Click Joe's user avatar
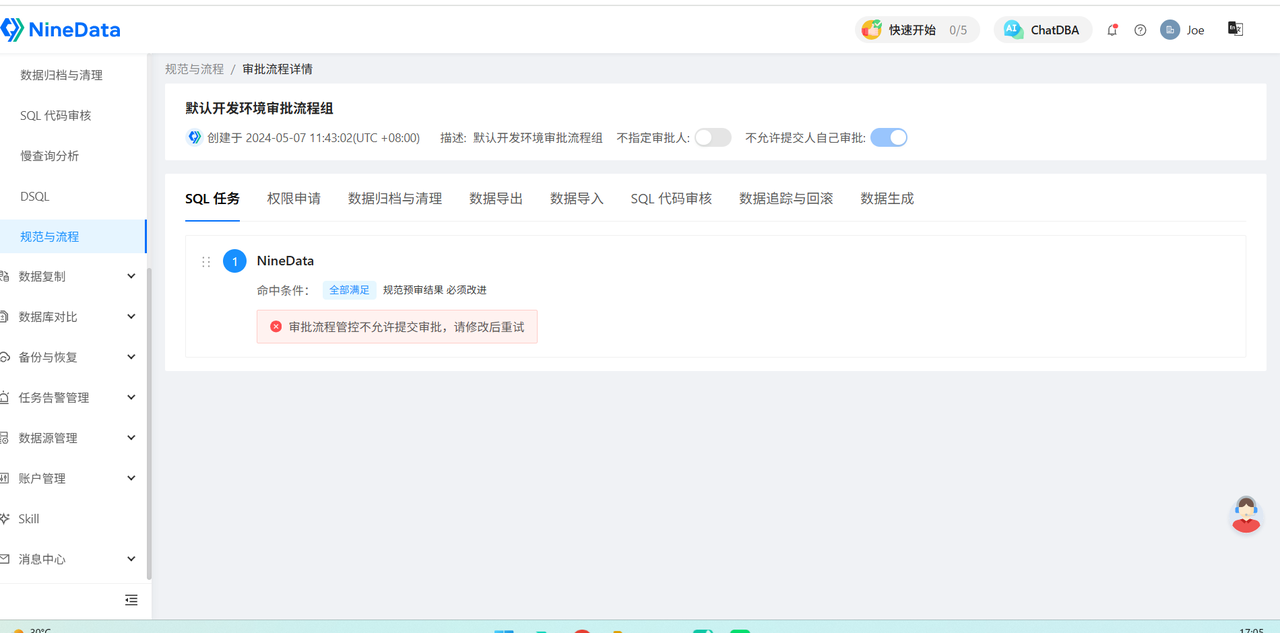 pyautogui.click(x=1170, y=30)
